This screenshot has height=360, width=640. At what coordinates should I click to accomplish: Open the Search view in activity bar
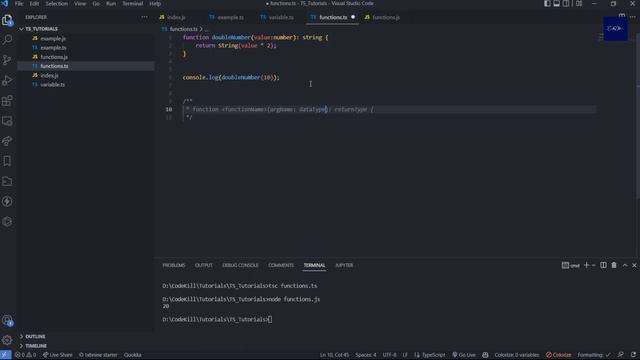click(x=7, y=40)
